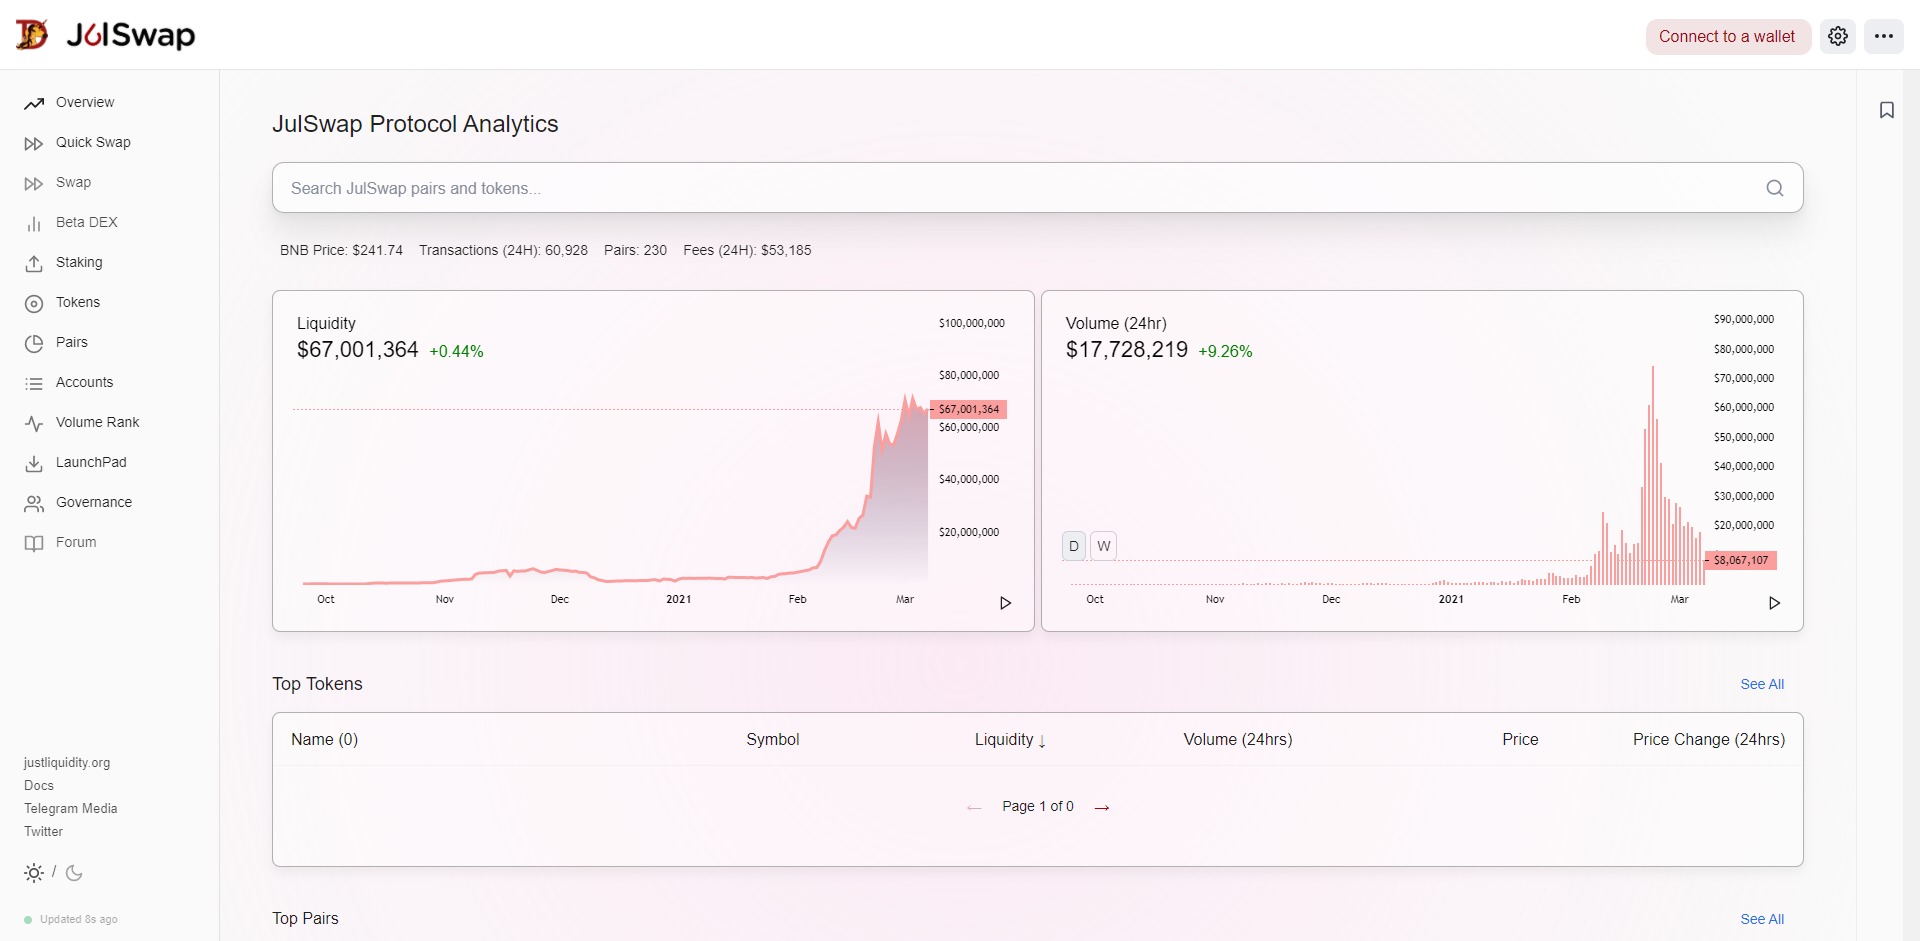Open the Overview menu item
Viewport: 1920px width, 941px height.
click(x=85, y=102)
